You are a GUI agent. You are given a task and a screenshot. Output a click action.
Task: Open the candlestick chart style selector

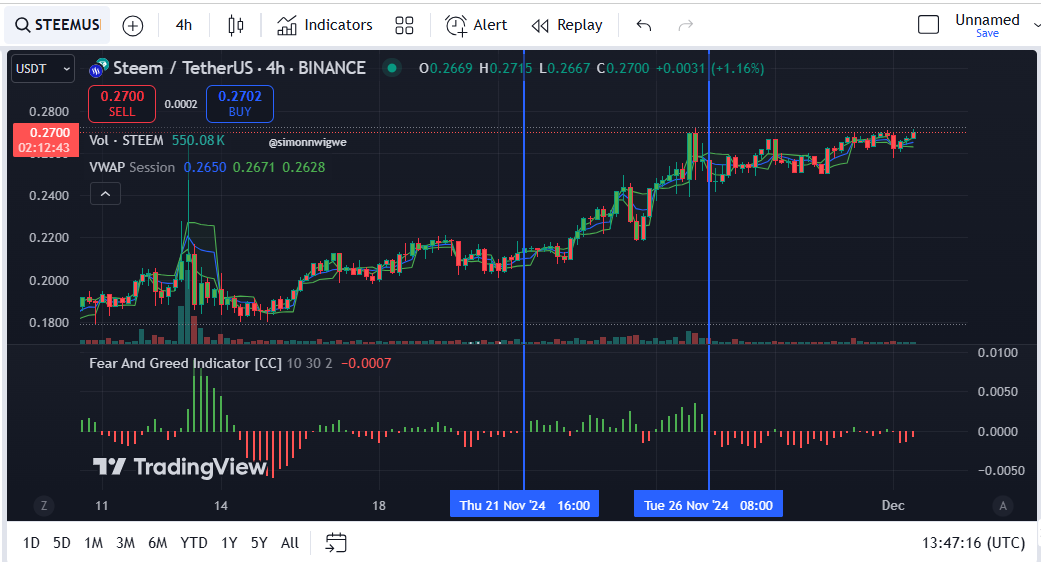click(x=236, y=26)
